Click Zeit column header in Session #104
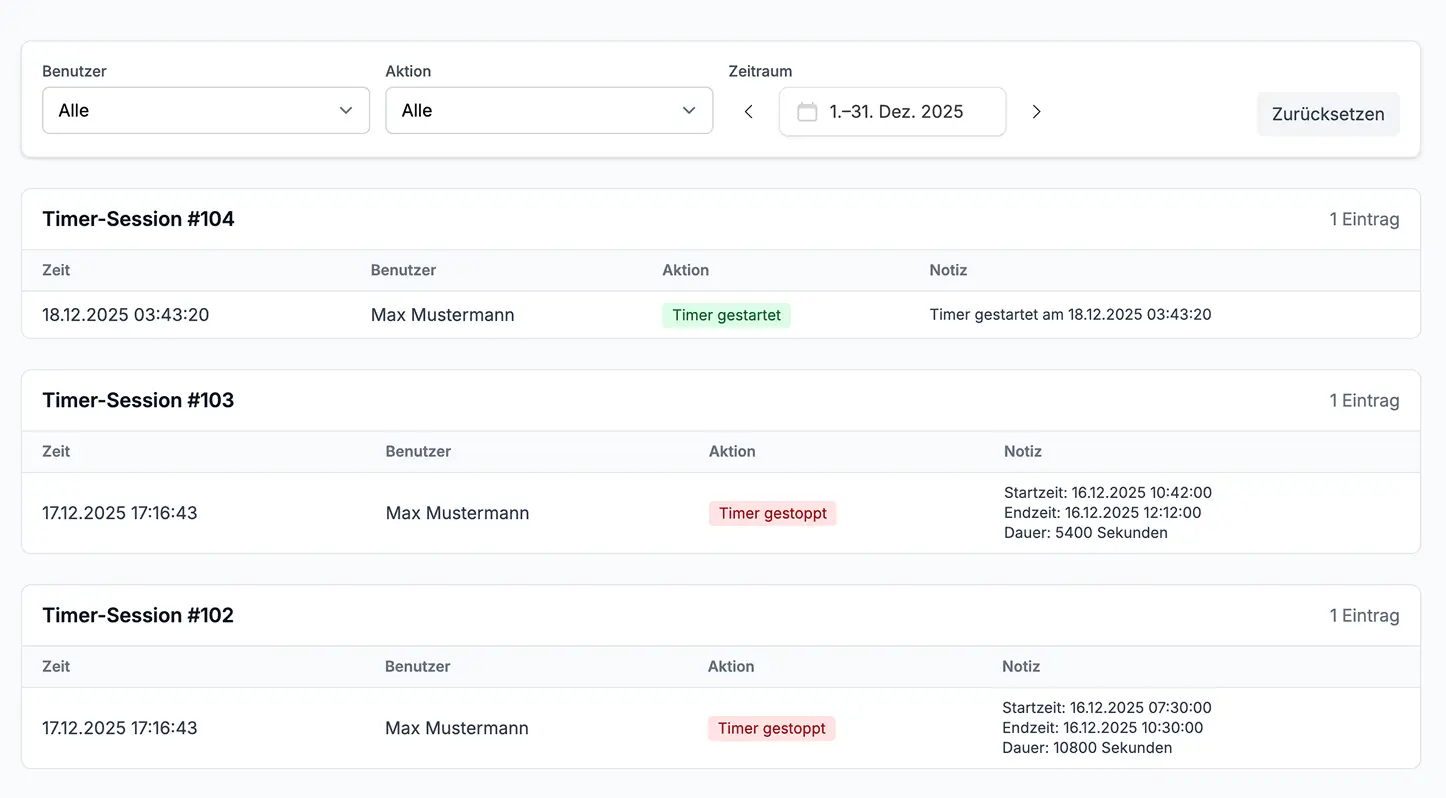1446x798 pixels. coord(56,270)
